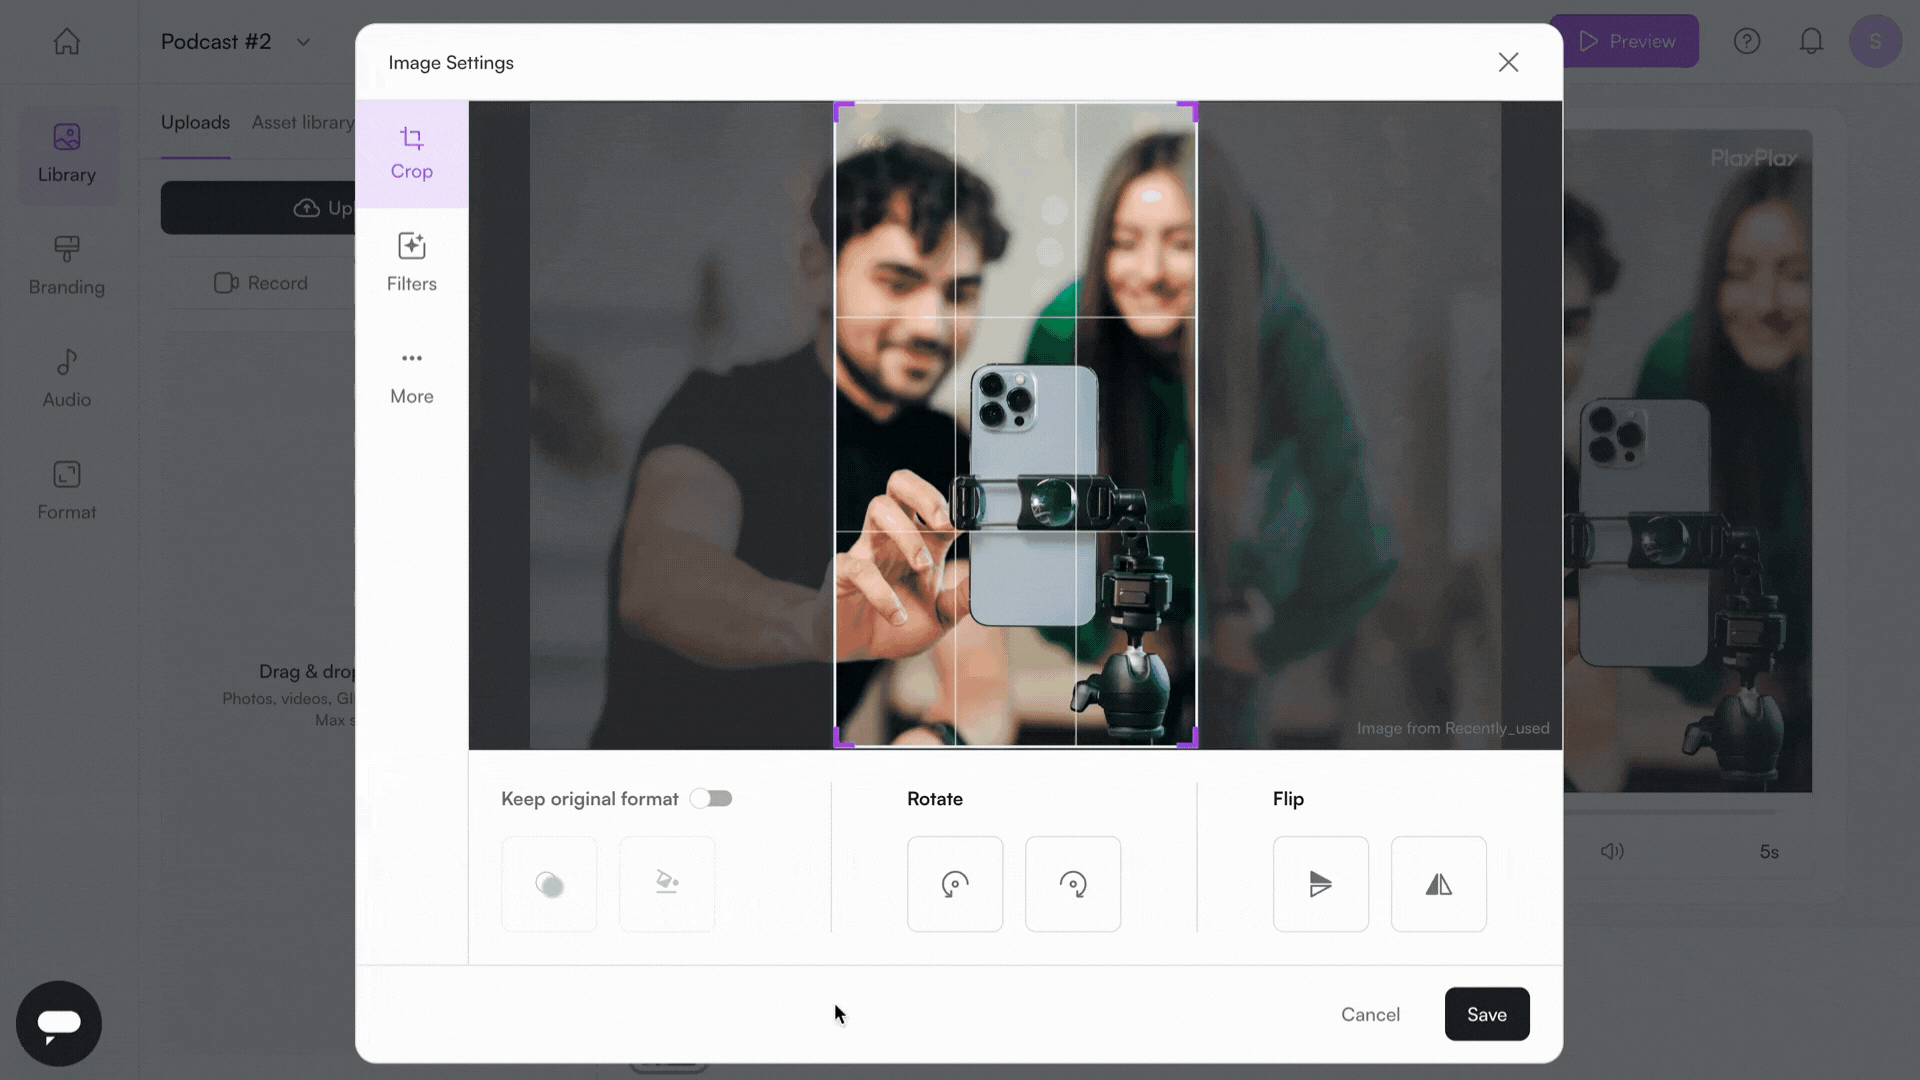The height and width of the screenshot is (1080, 1920).
Task: Save the image settings
Action: [x=1486, y=1014]
